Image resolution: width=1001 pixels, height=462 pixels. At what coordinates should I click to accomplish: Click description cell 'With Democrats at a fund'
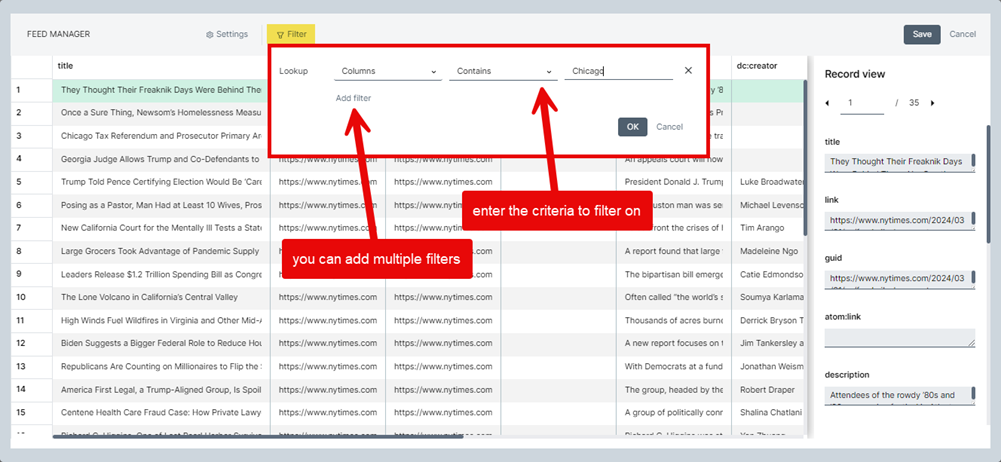click(x=674, y=366)
